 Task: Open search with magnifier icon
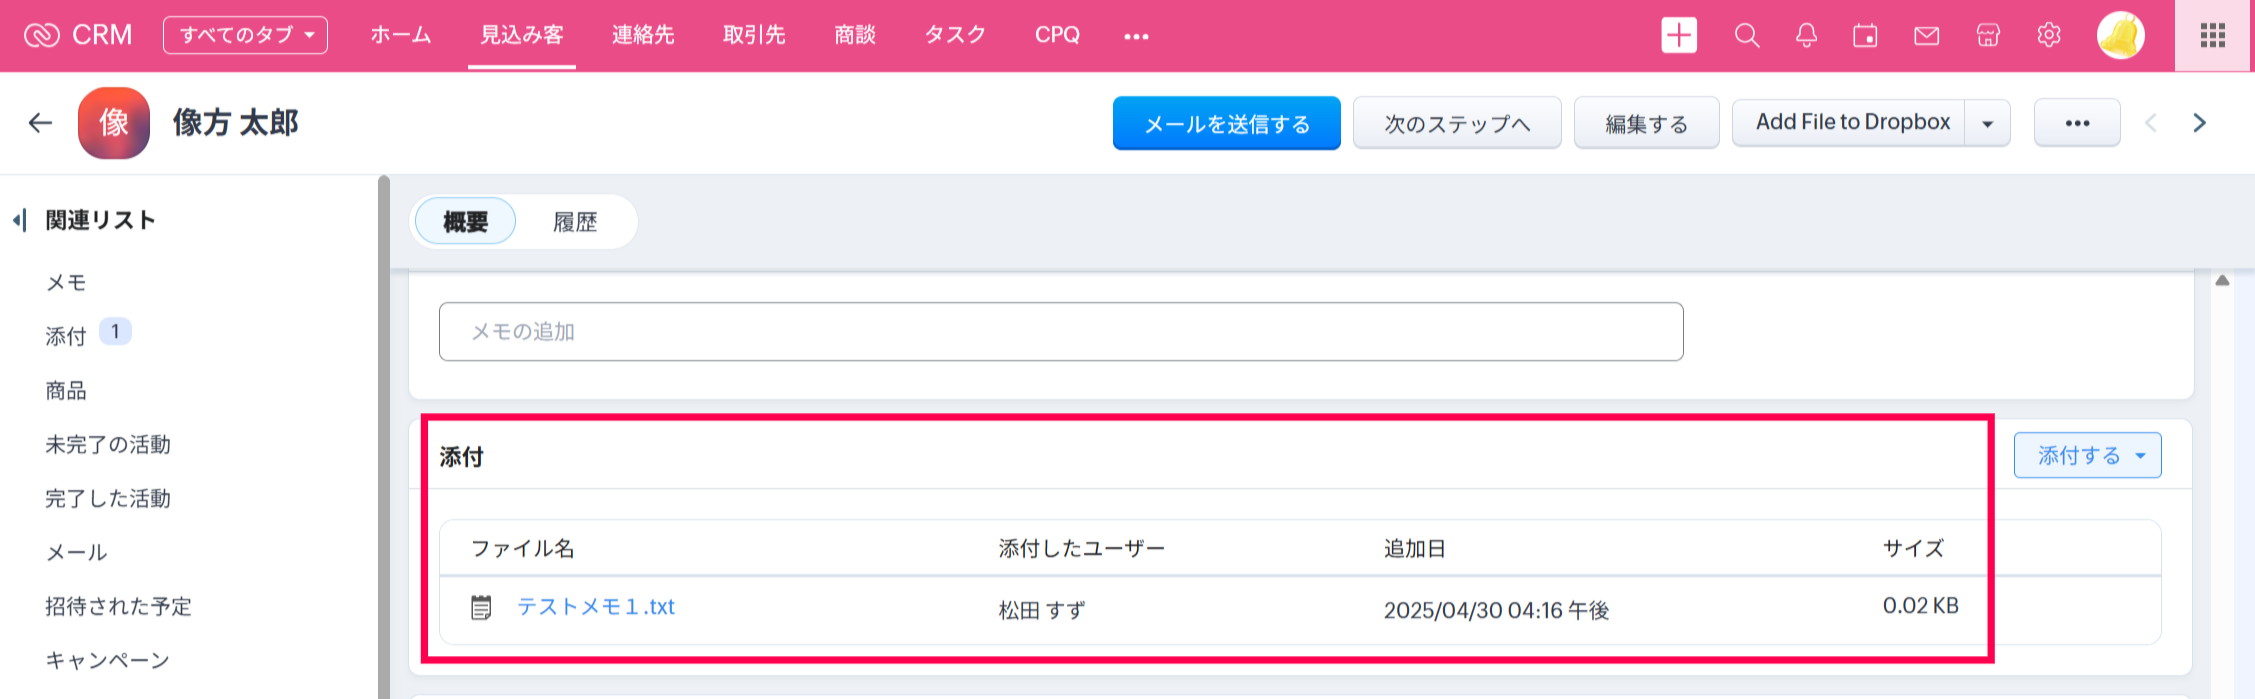(1746, 36)
